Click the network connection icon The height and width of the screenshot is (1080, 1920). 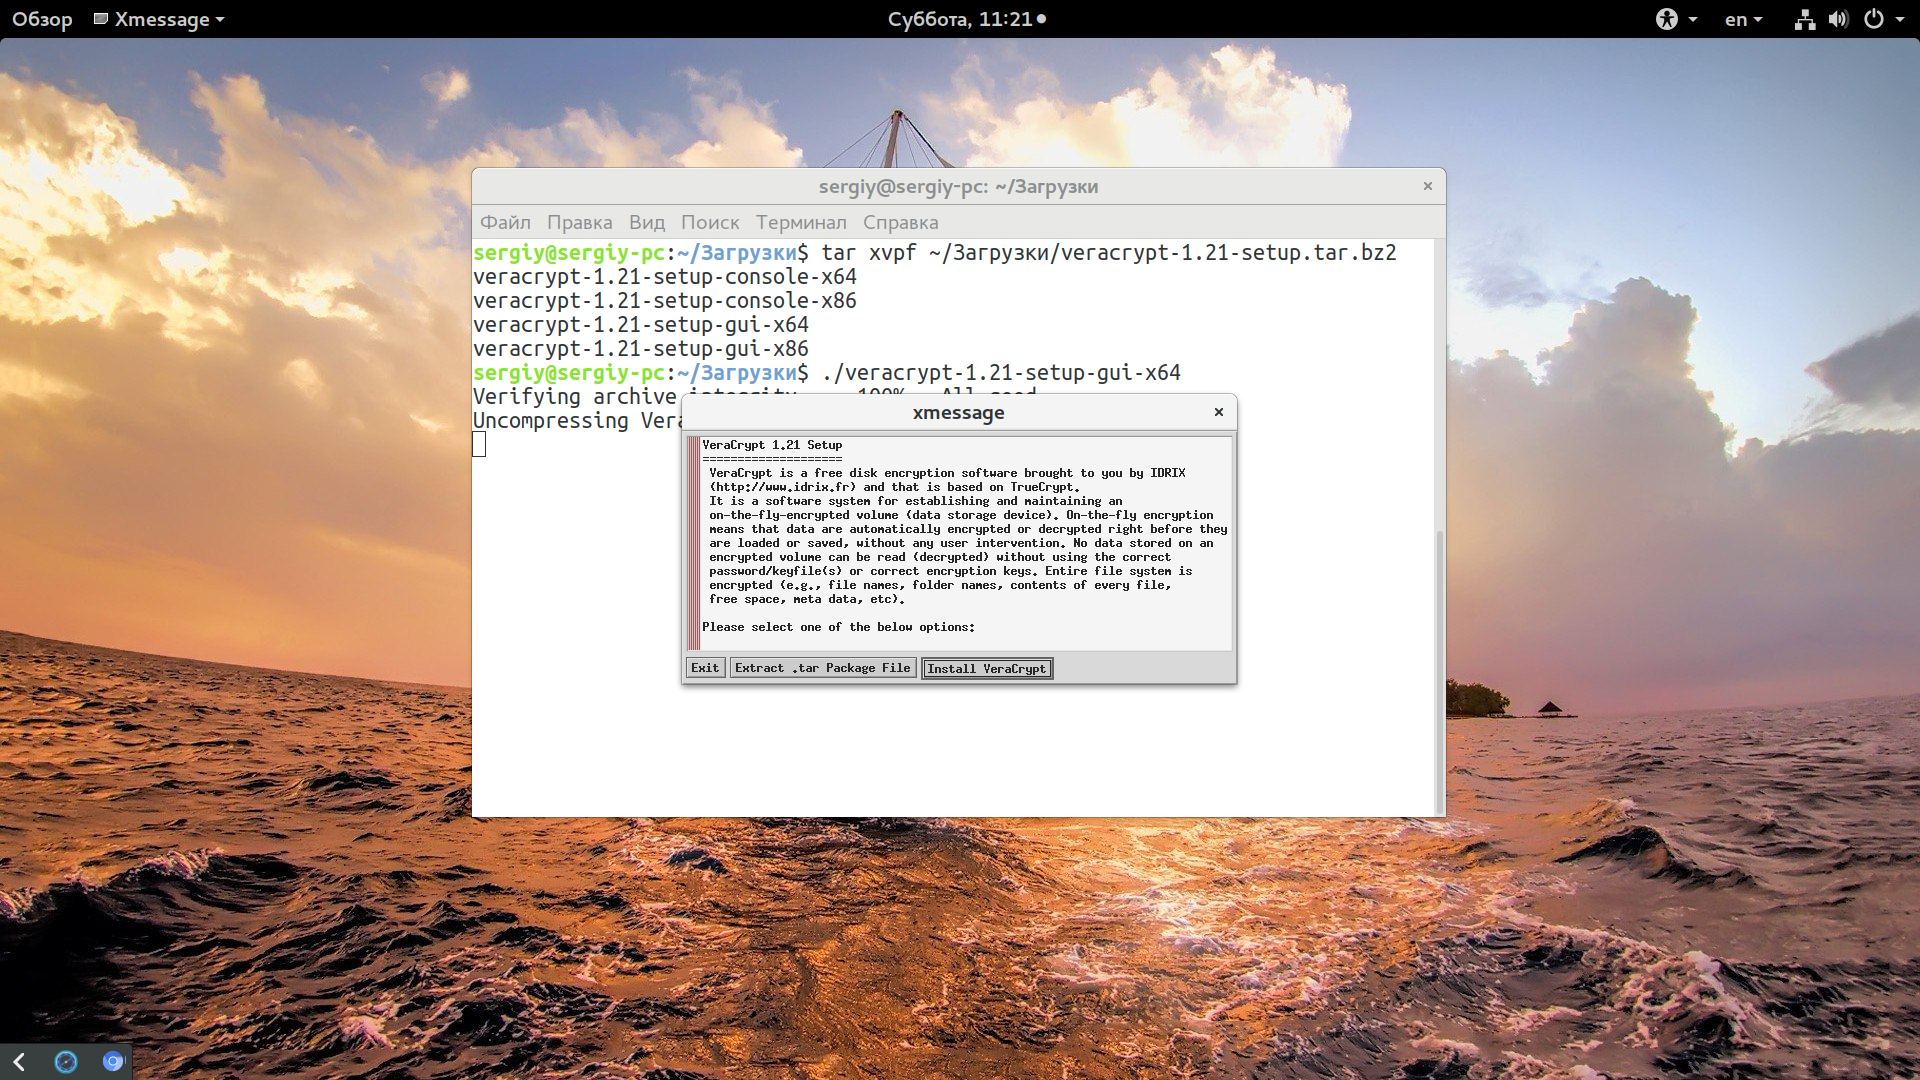[x=1804, y=19]
